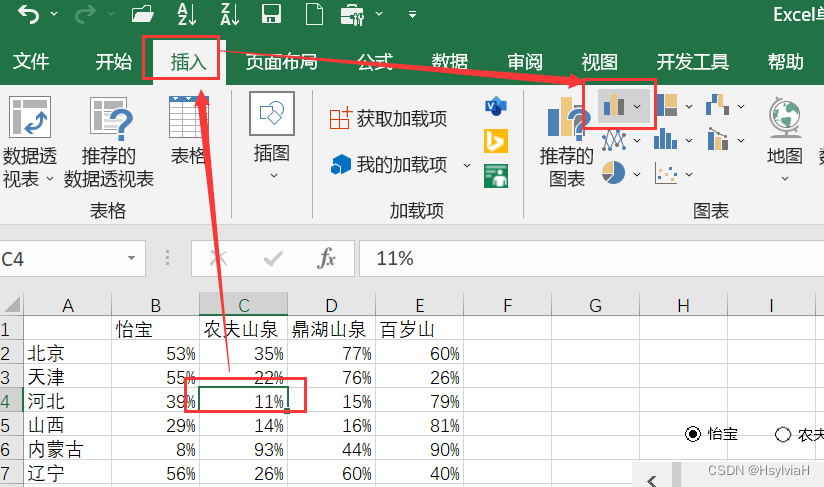
Task: Click the formula bar showing 11%
Action: [592, 258]
